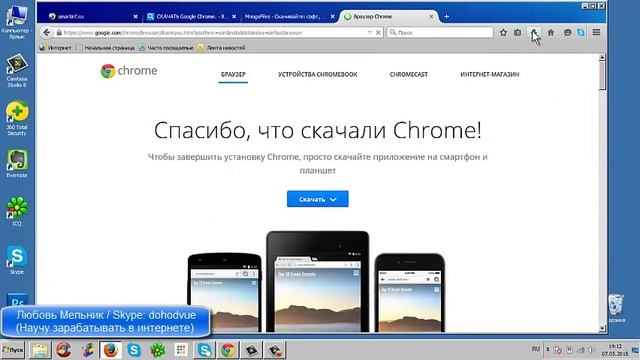Bookmark this page with the star icon
This screenshot has height=360, width=640.
point(503,32)
